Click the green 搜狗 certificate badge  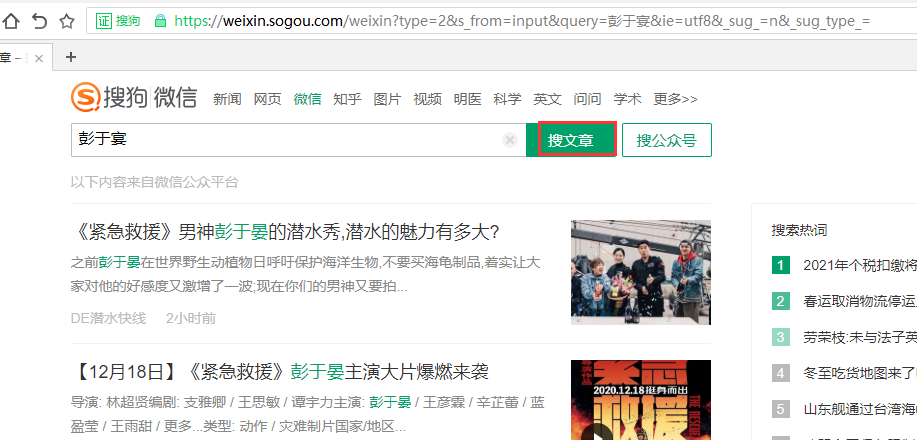(x=119, y=22)
